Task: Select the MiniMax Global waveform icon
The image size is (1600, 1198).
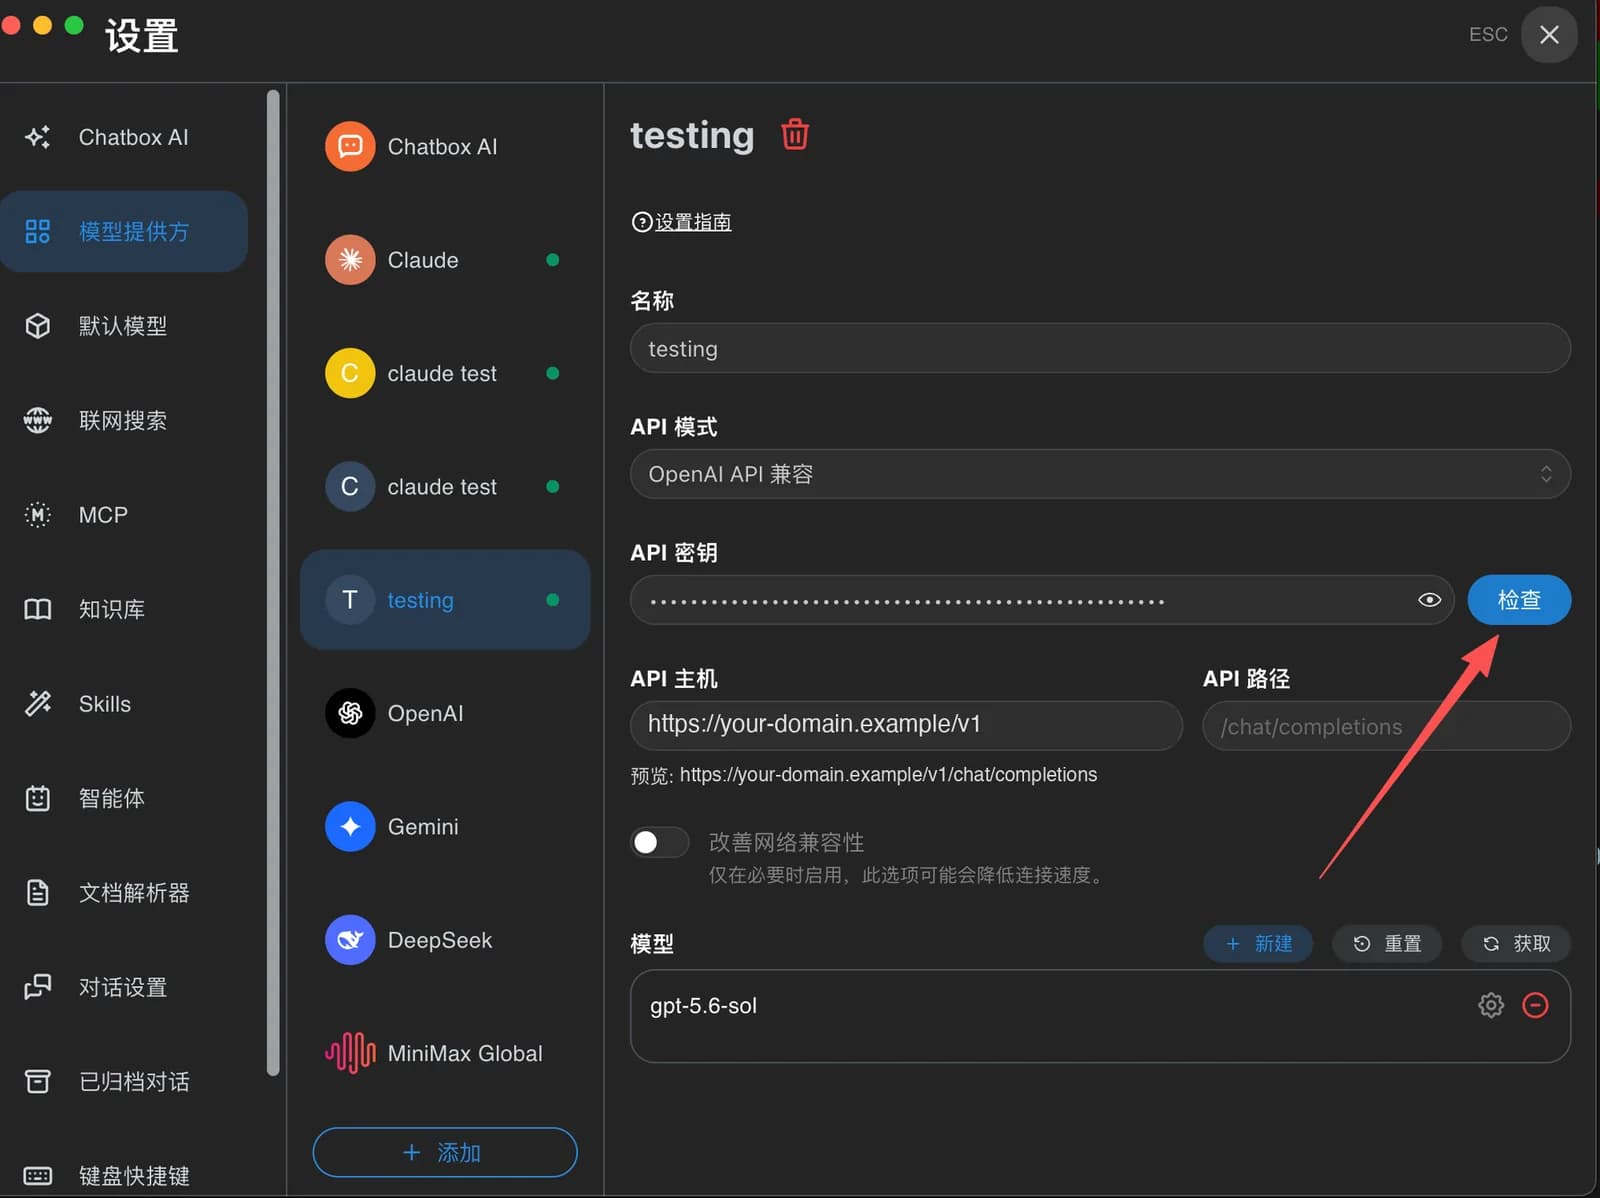Action: [x=350, y=1053]
